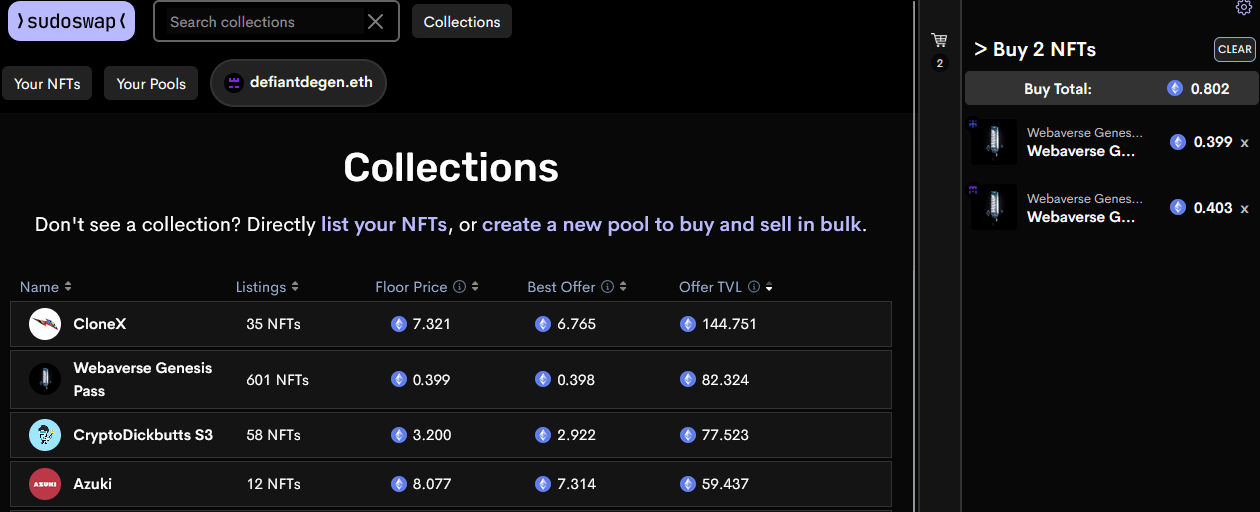Go to Your Pools
The height and width of the screenshot is (512, 1260).
(151, 83)
